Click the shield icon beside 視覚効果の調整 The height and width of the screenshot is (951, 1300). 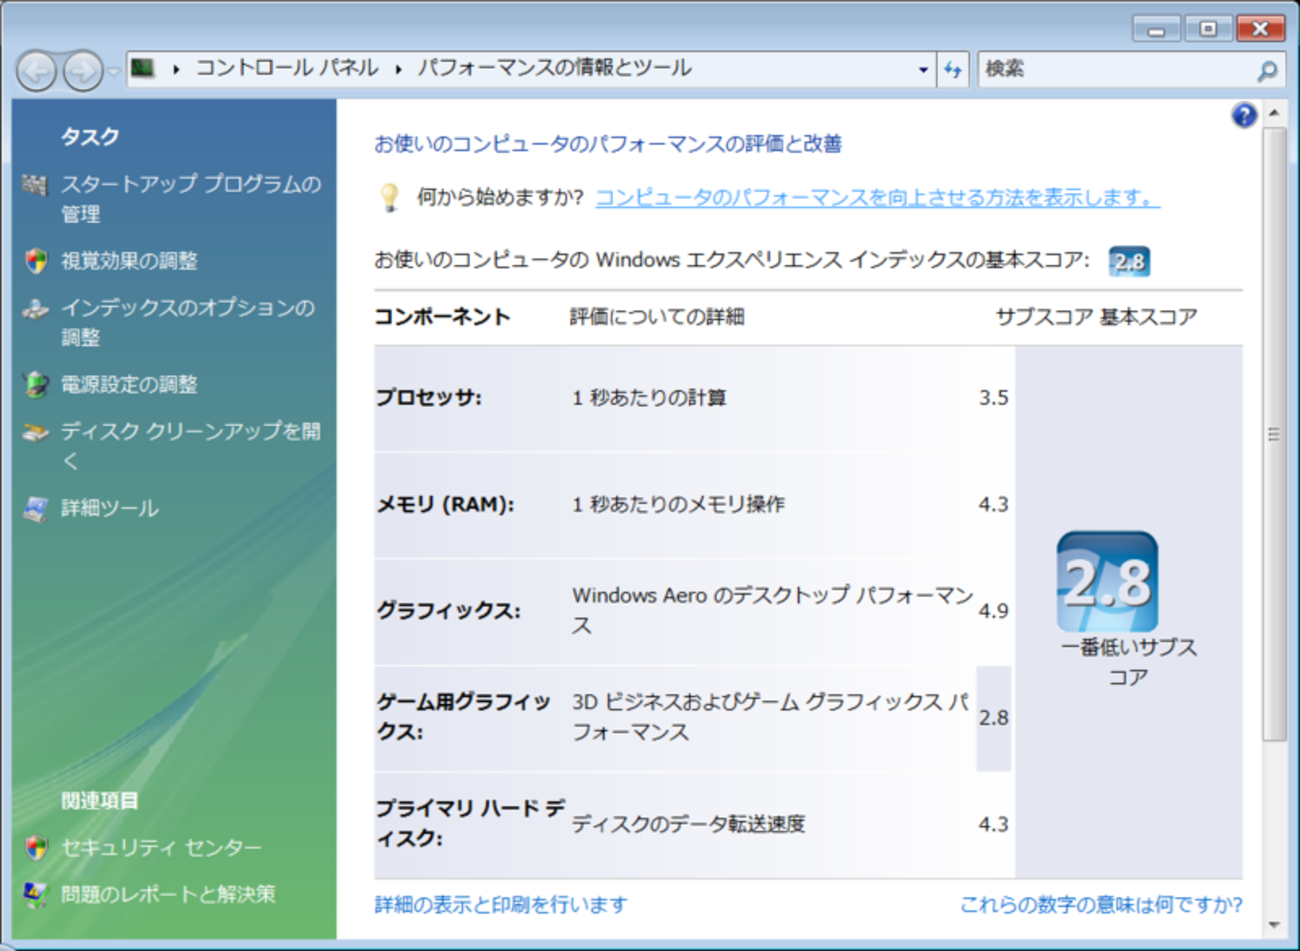(x=36, y=261)
